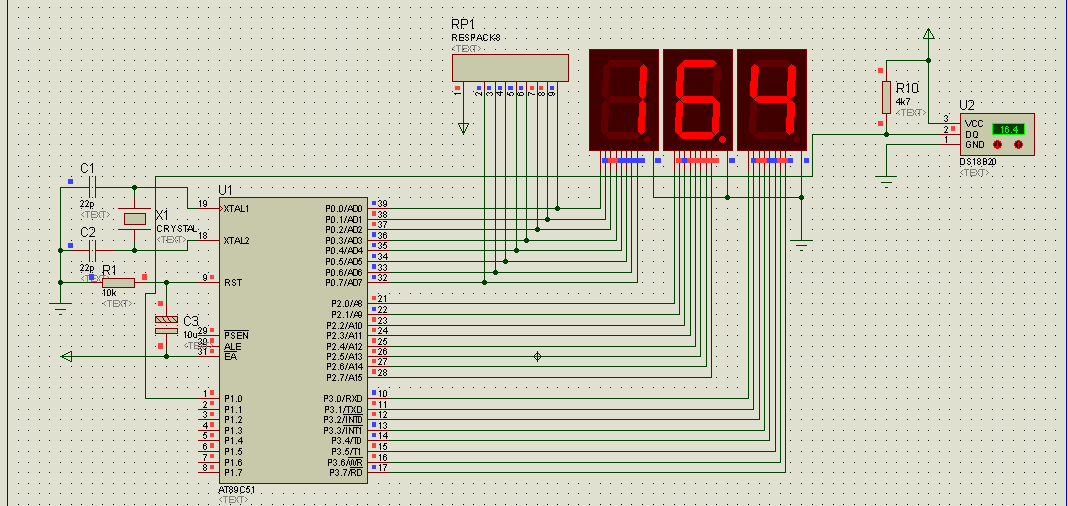
Task: Click the power terminal above R10
Action: click(928, 34)
